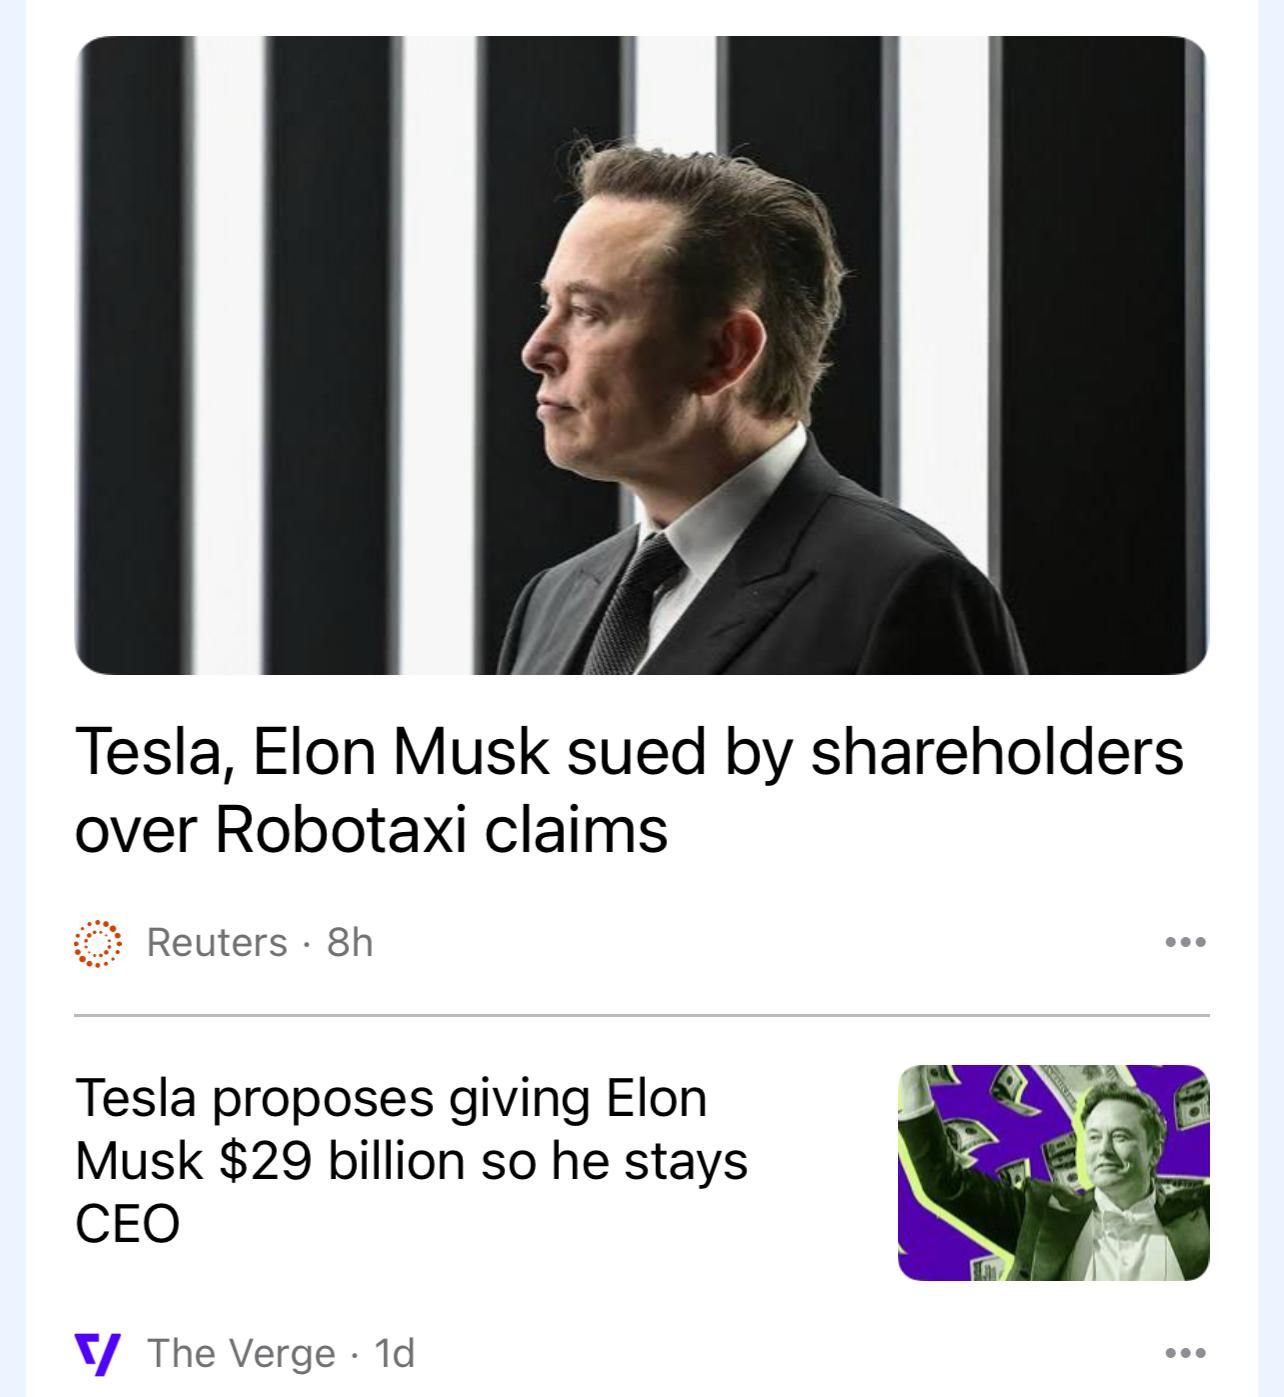
Task: Open the 'sued by shareholders' headline
Action: (x=629, y=752)
